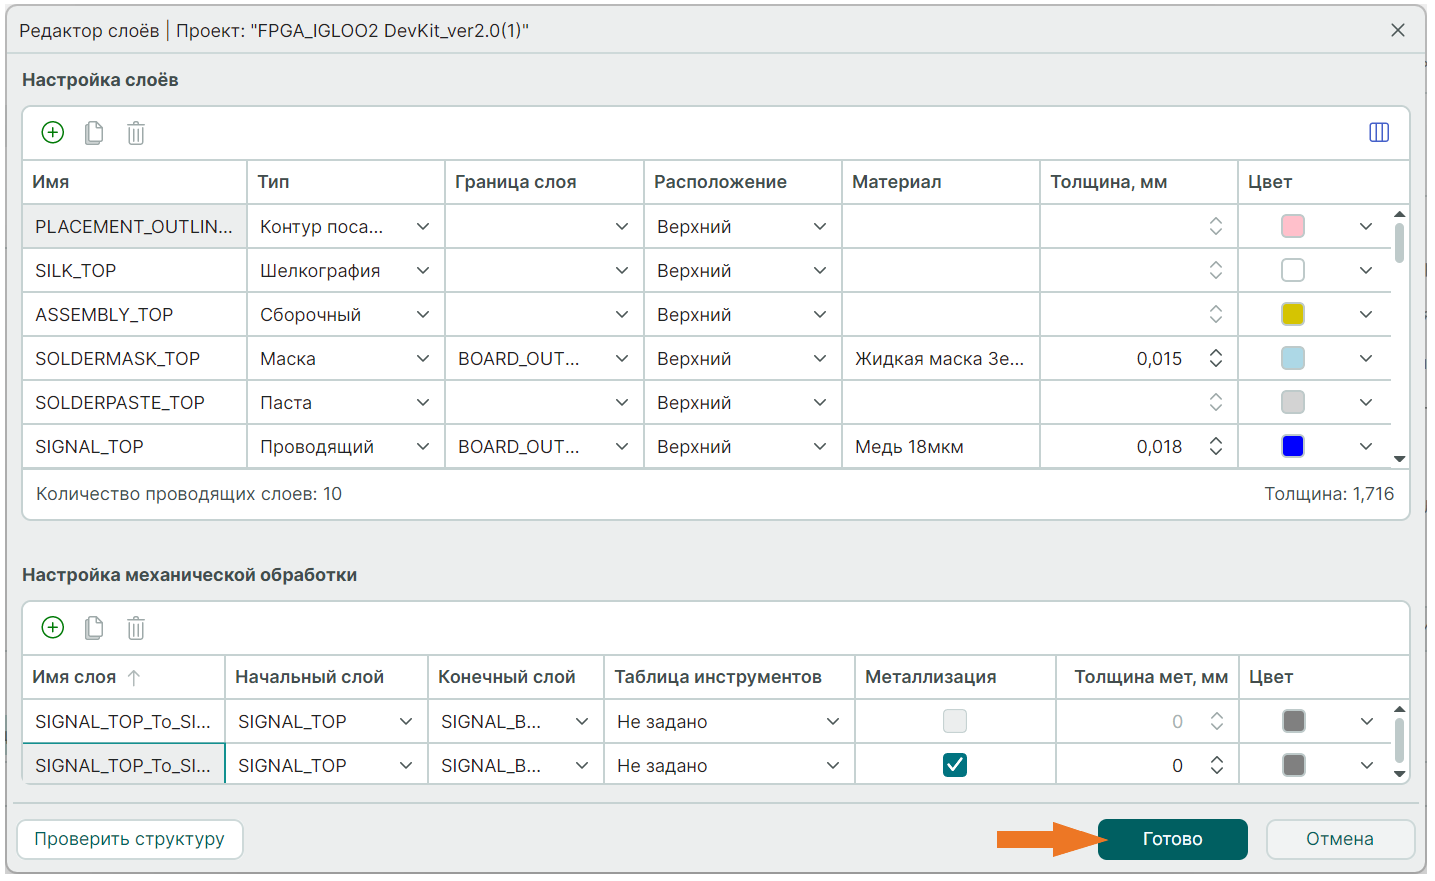Enable metallization checkbox in first row

pos(955,721)
